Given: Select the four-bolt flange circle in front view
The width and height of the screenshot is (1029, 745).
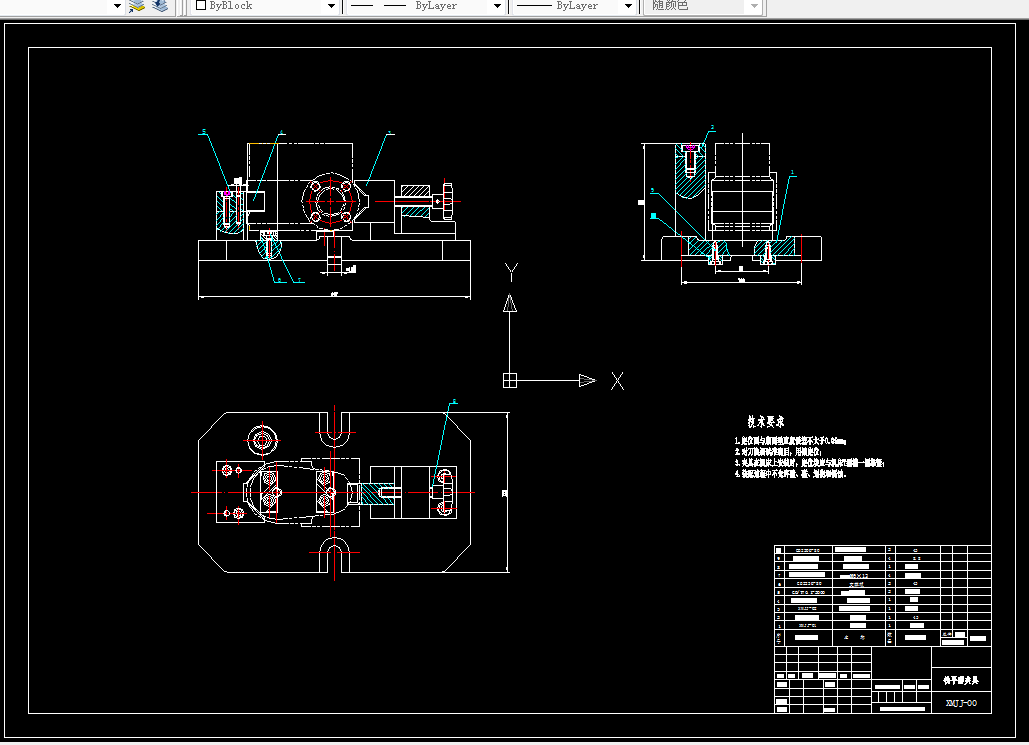Looking at the screenshot, I should [330, 201].
